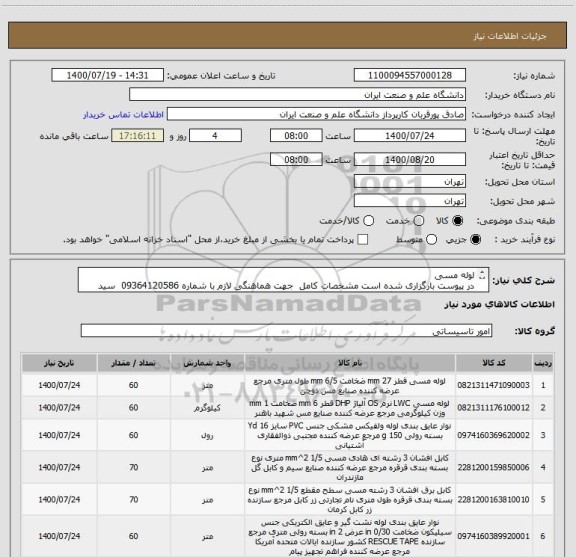Select the کالا radio button
The width and height of the screenshot is (576, 557).
click(x=458, y=221)
